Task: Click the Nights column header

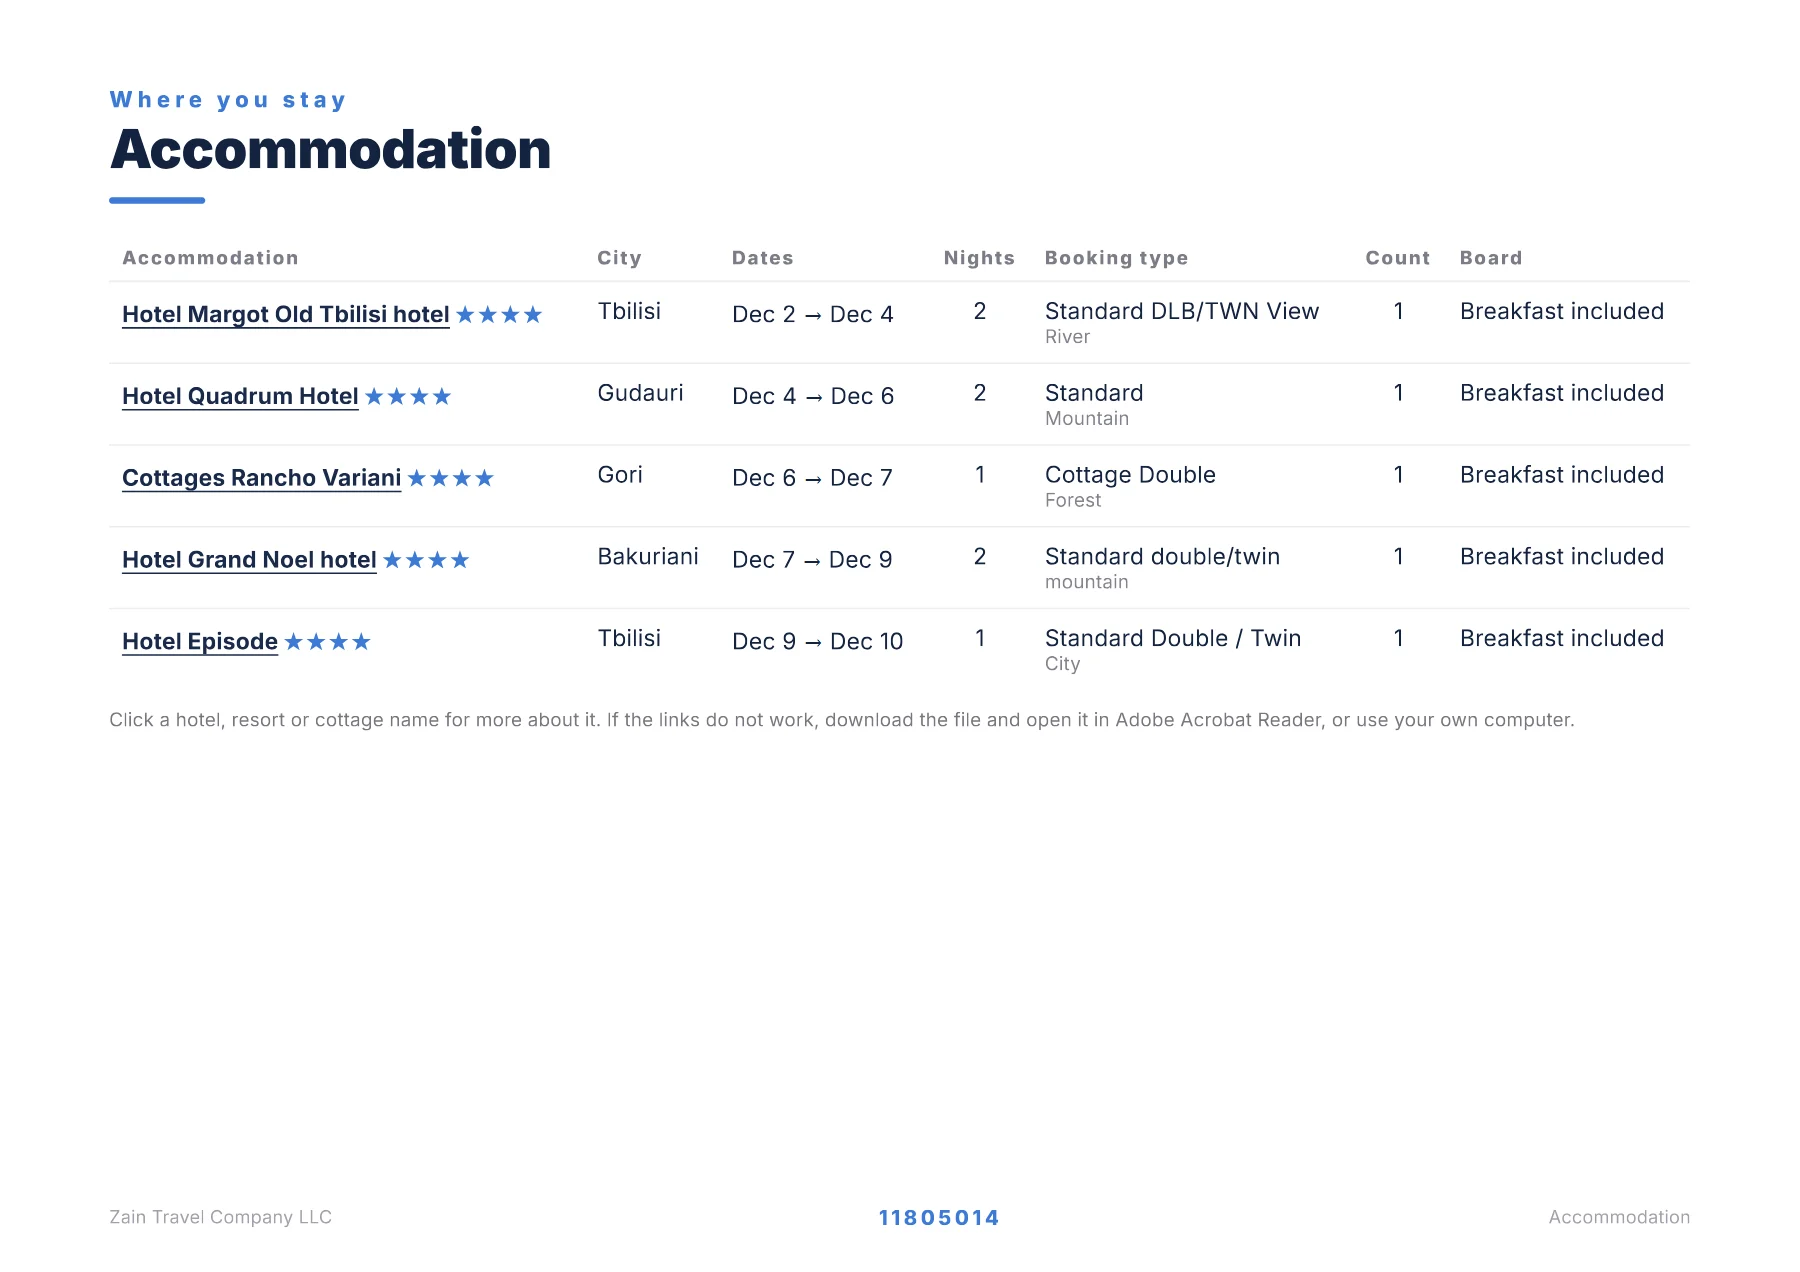Action: coord(979,258)
